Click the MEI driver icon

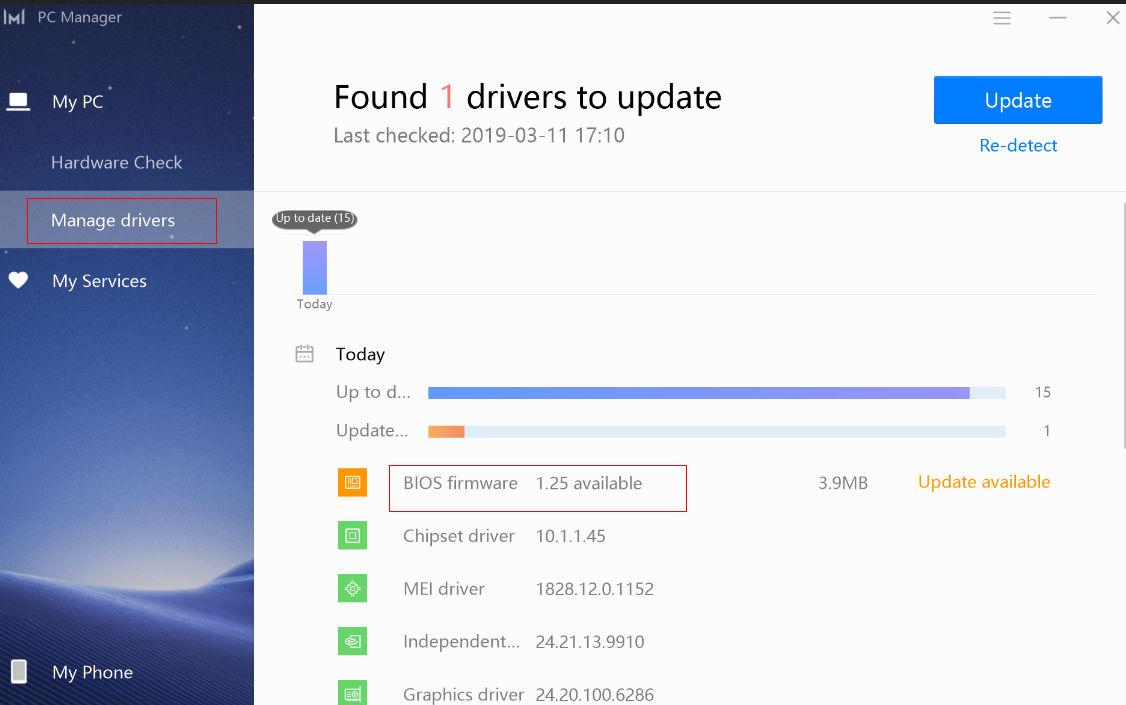(x=352, y=589)
